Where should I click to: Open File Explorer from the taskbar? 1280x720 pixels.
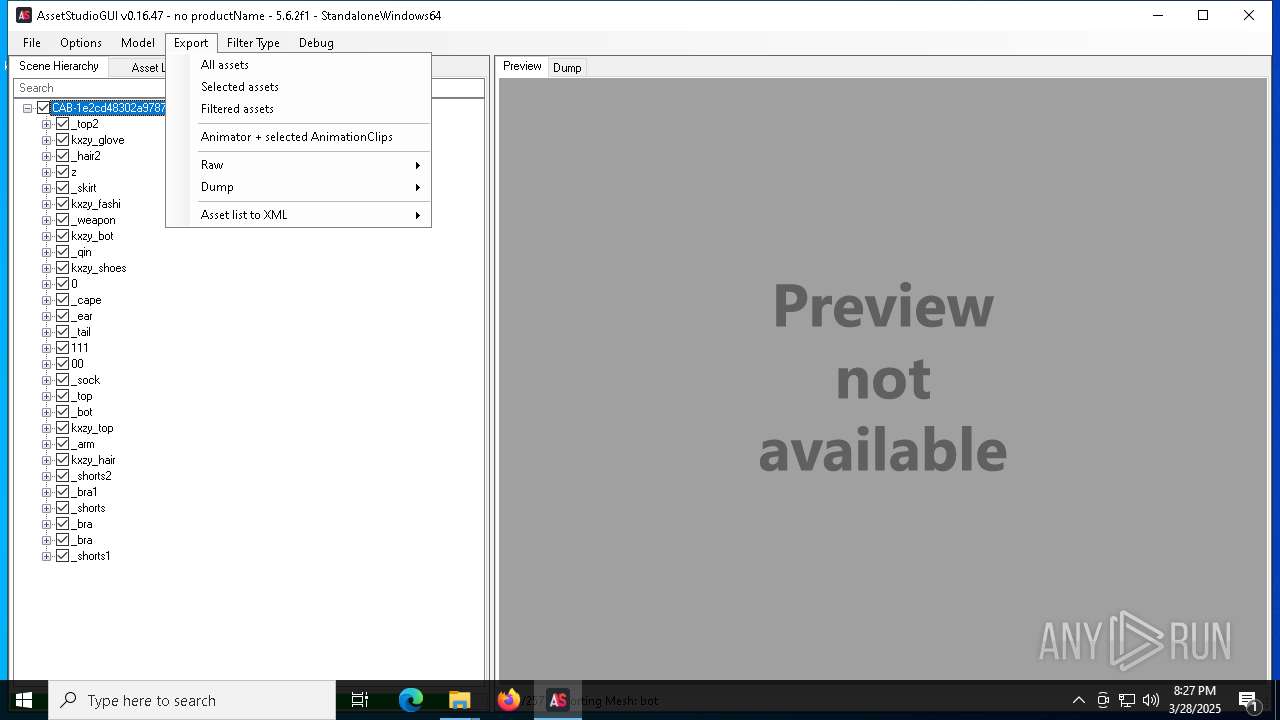coord(459,700)
